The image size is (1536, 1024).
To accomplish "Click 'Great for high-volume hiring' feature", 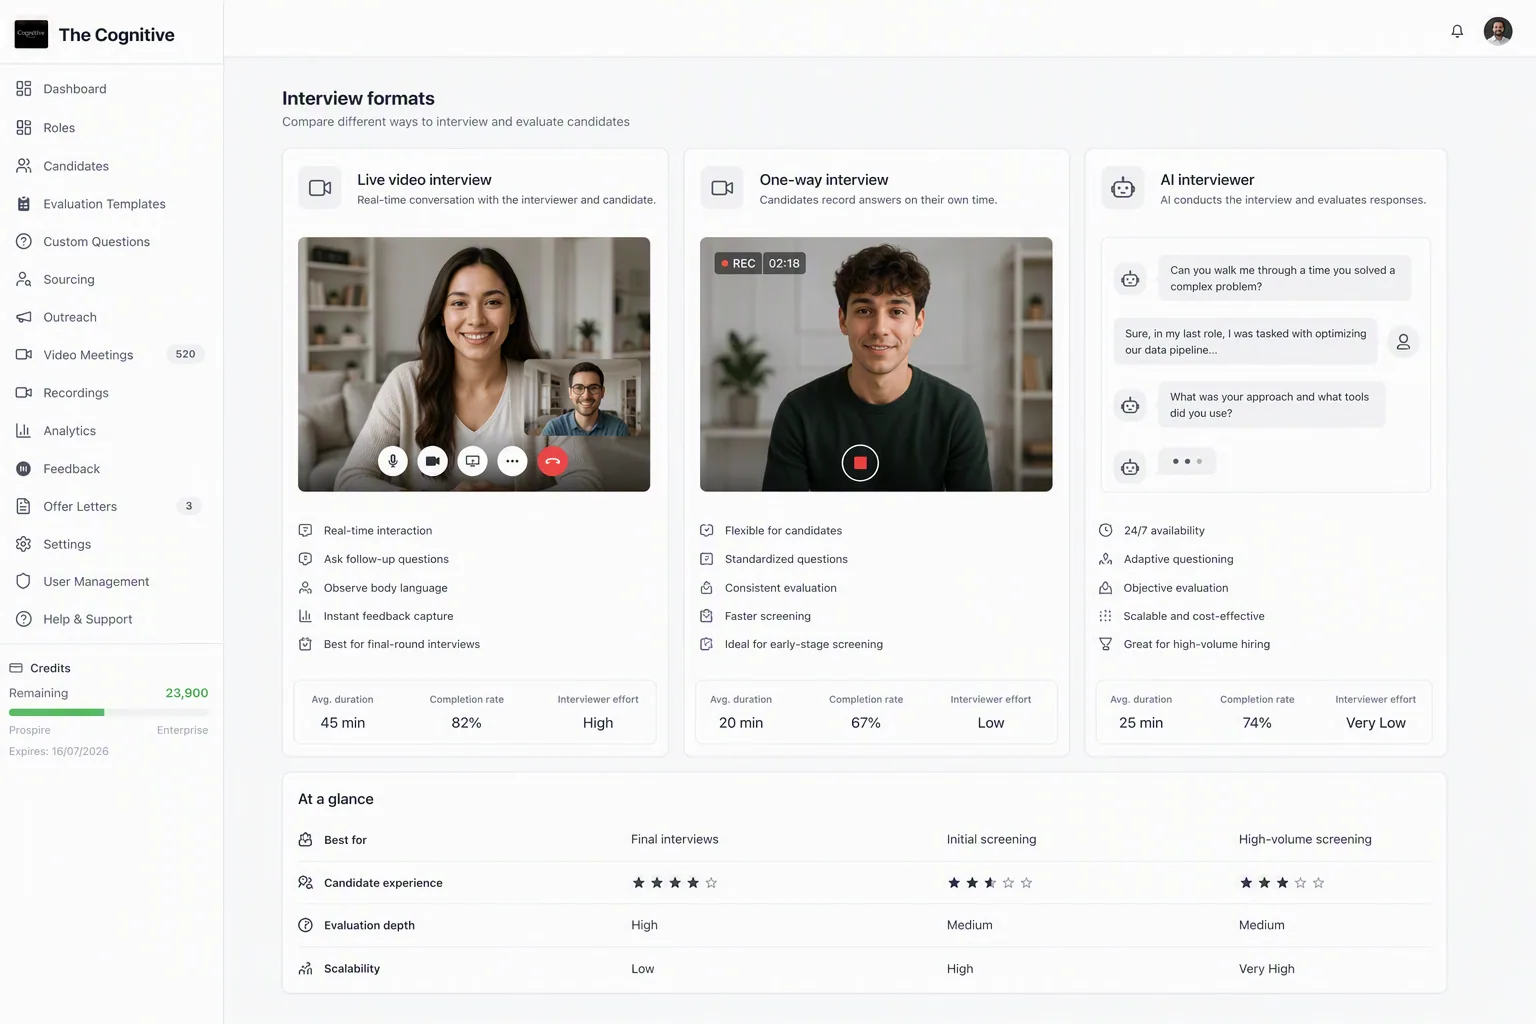I will [x=1197, y=644].
